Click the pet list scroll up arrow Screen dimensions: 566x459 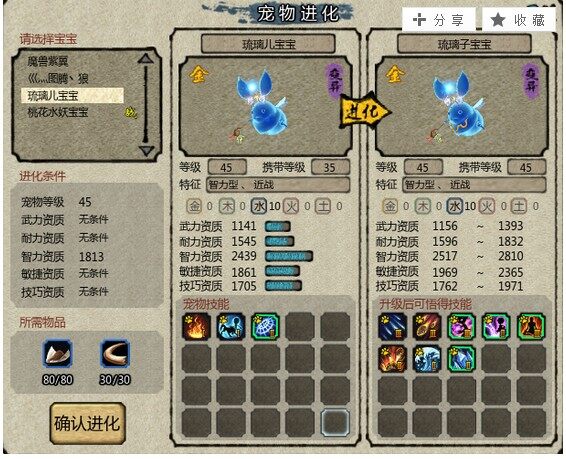(x=146, y=59)
